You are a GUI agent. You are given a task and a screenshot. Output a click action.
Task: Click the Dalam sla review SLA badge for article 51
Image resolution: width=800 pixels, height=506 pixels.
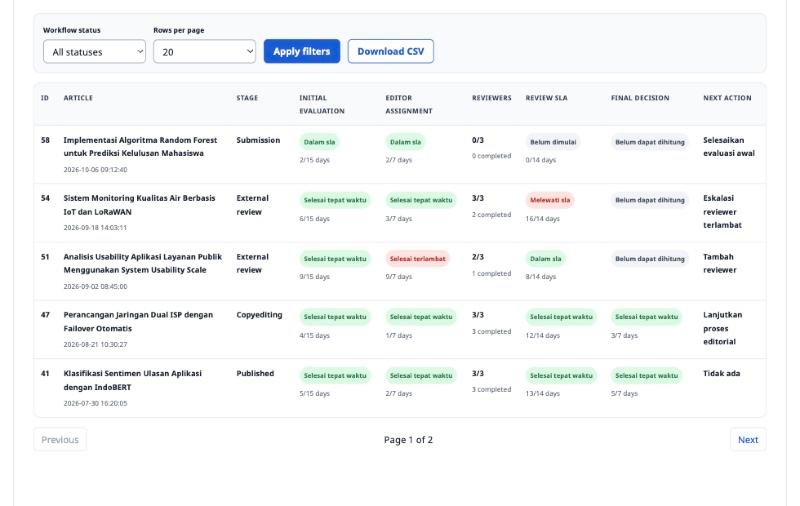point(545,259)
